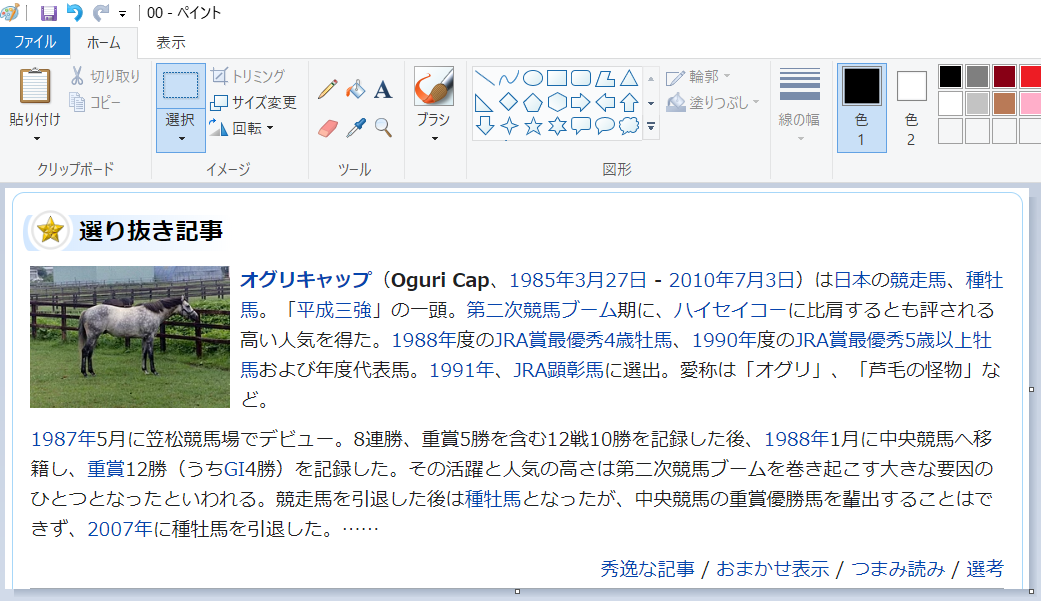Select the Pencil tool
The image size is (1041, 601).
click(x=328, y=90)
